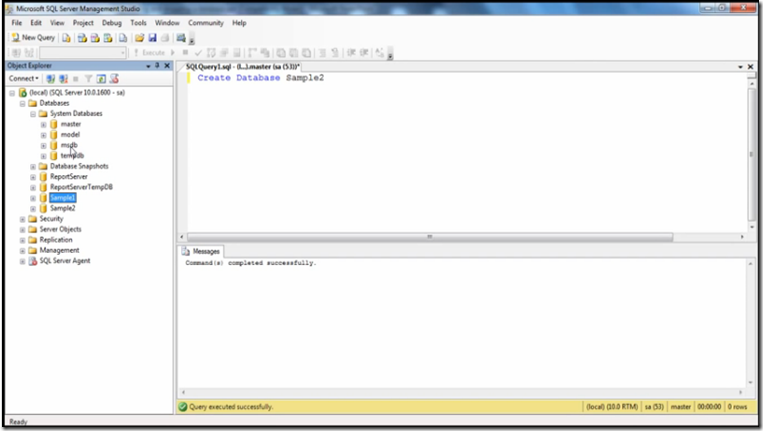Click the Connect icon in the query toolbar

tap(16, 53)
